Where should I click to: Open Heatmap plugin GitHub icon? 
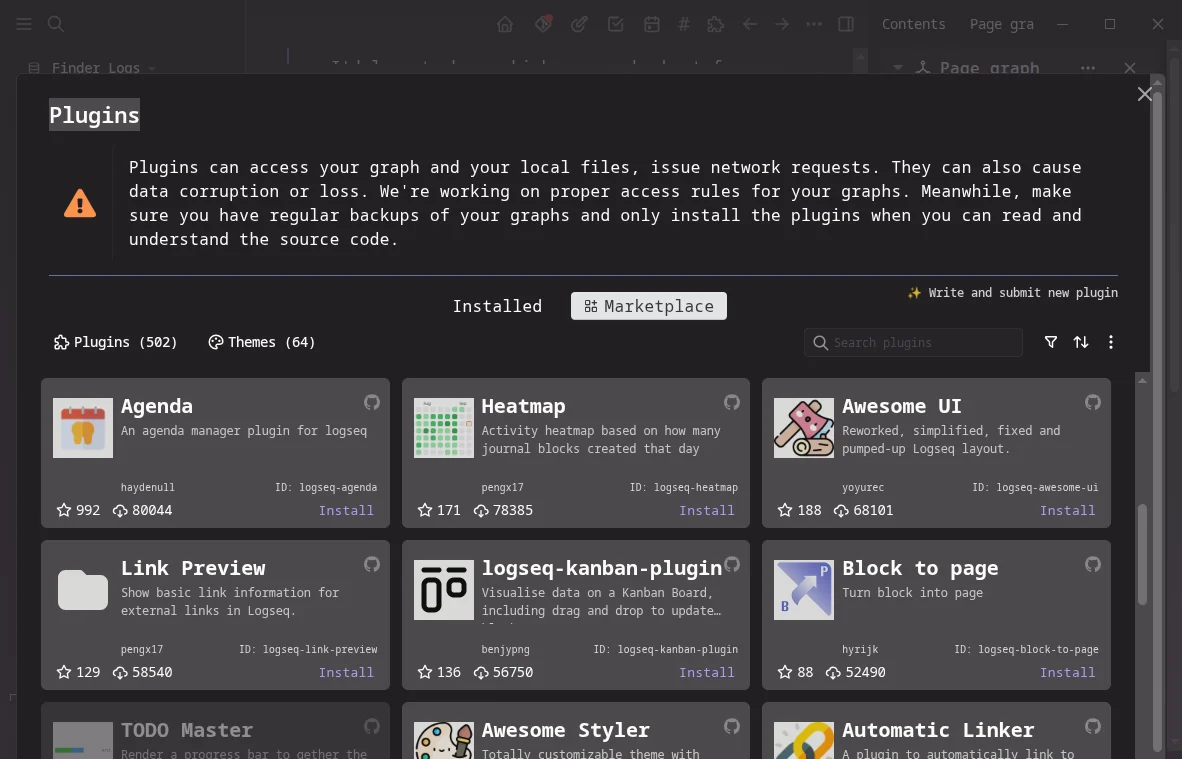pyautogui.click(x=732, y=402)
